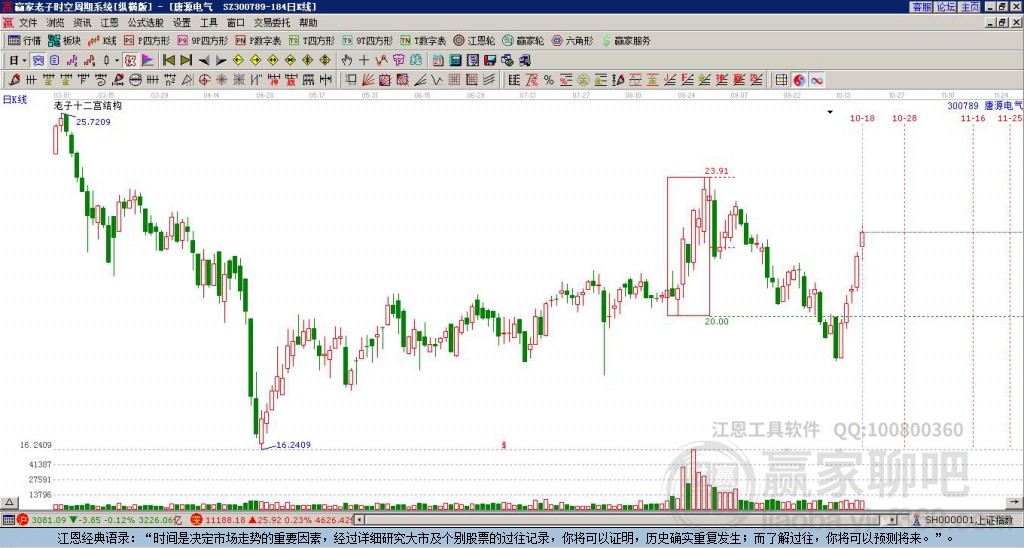Click the 论坛 forum button
This screenshot has width=1024, height=548.
tap(945, 7)
